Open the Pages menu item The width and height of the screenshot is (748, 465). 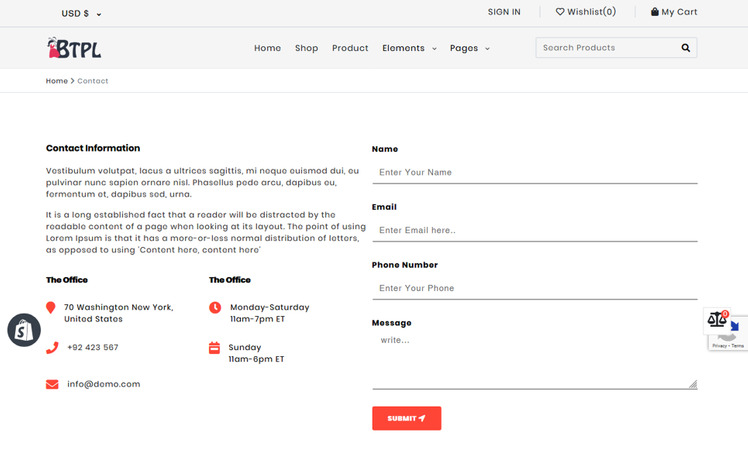464,48
